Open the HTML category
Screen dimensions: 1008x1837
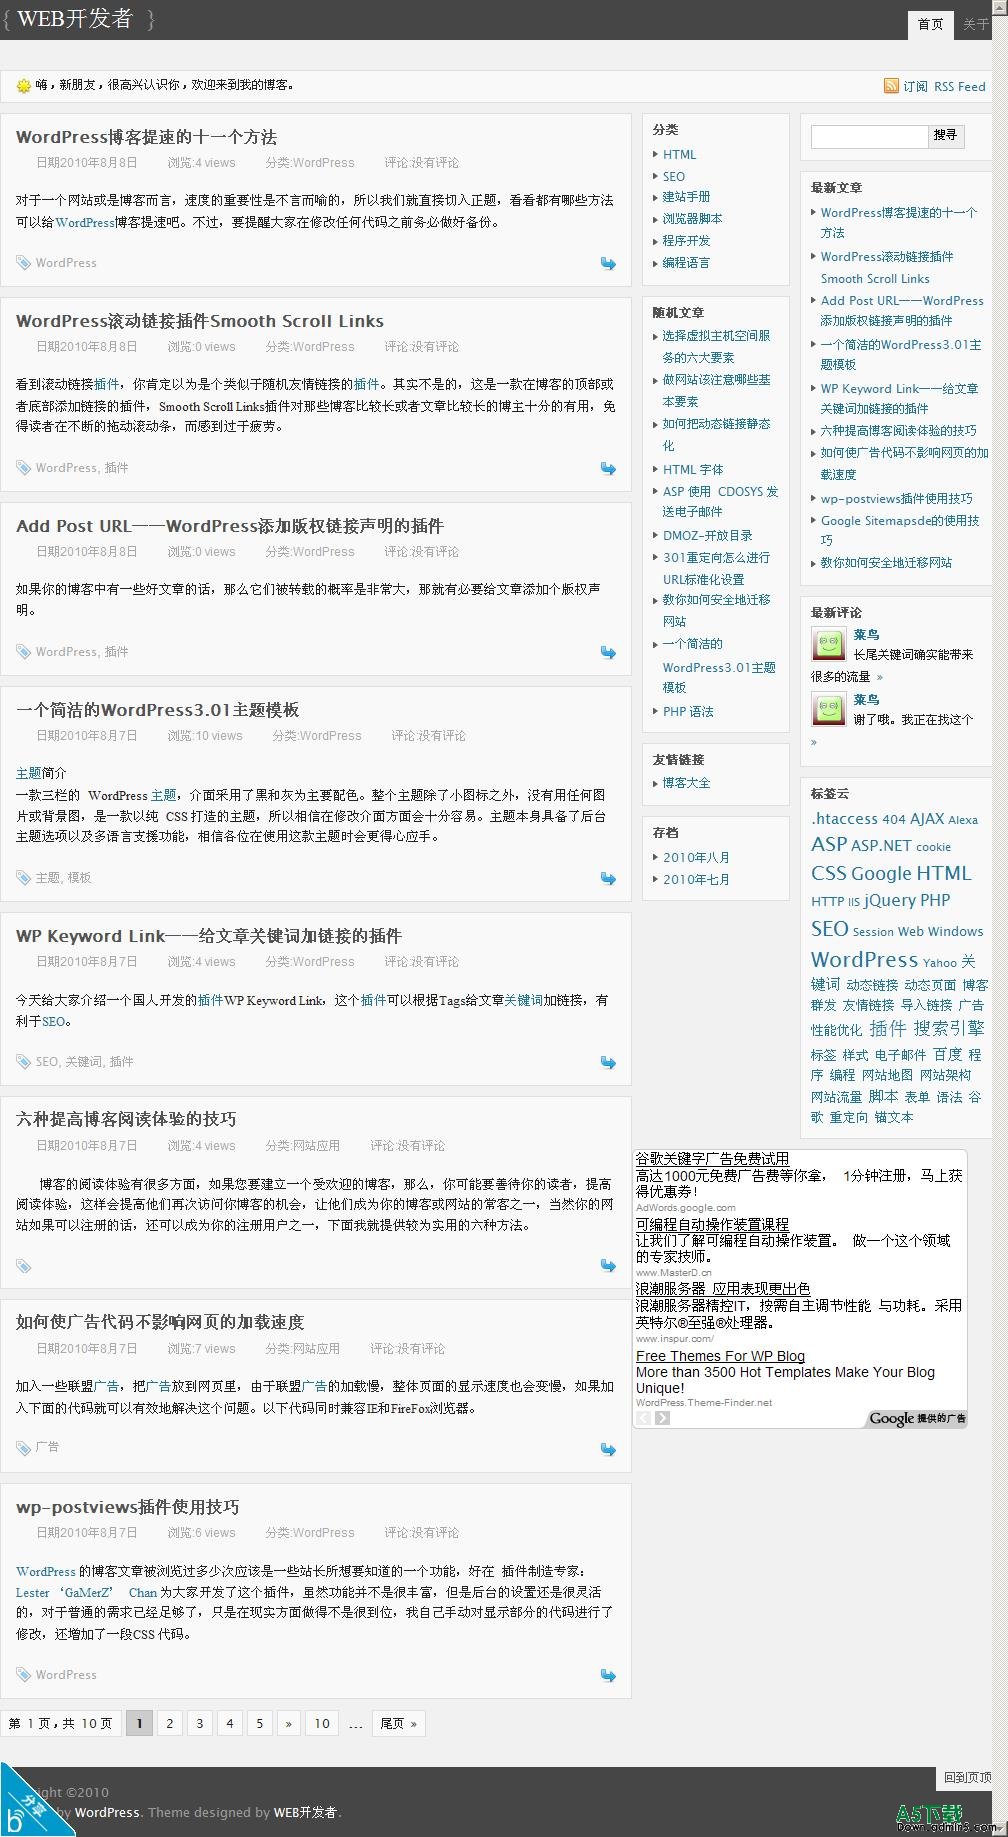pos(679,155)
